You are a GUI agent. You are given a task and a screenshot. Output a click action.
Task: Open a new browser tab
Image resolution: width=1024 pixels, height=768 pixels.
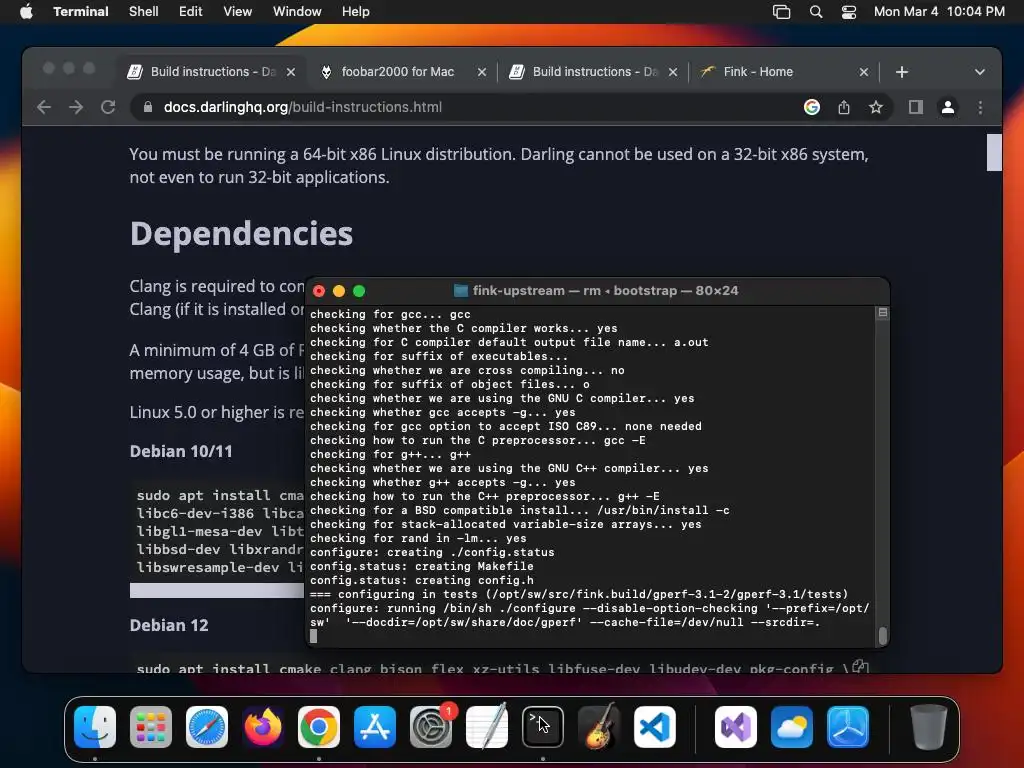tap(902, 72)
